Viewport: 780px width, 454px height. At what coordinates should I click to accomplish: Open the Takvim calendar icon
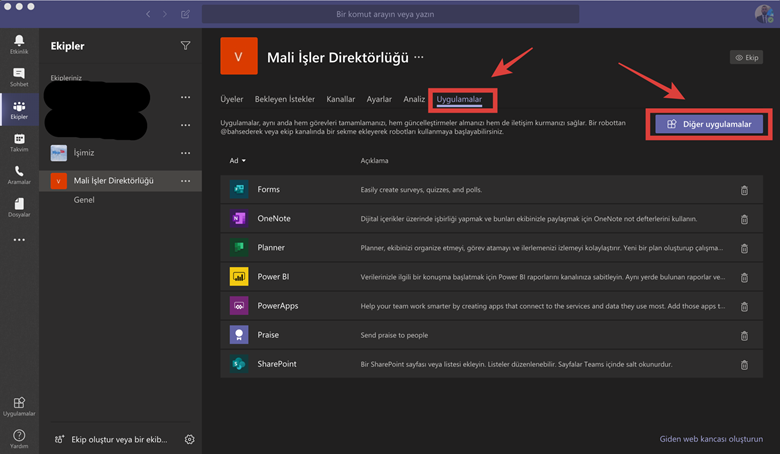point(19,142)
